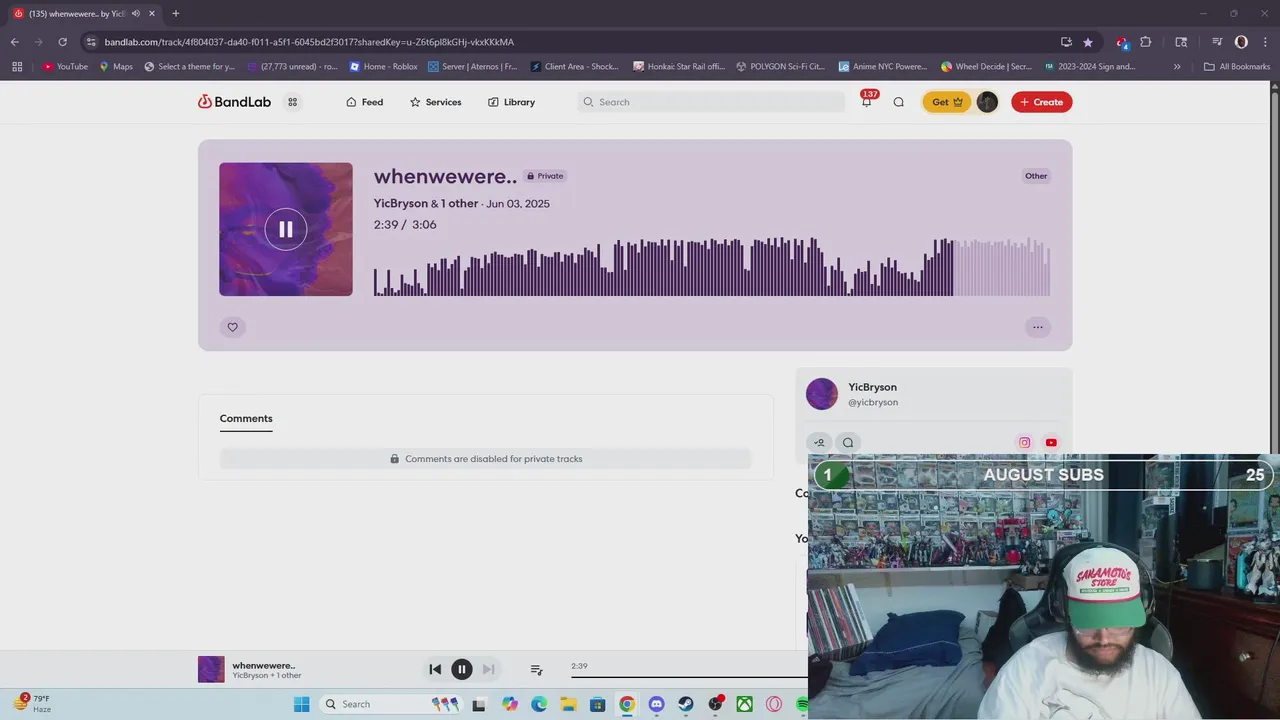The height and width of the screenshot is (720, 1280).
Task: Open the play queue icon
Action: point(536,669)
